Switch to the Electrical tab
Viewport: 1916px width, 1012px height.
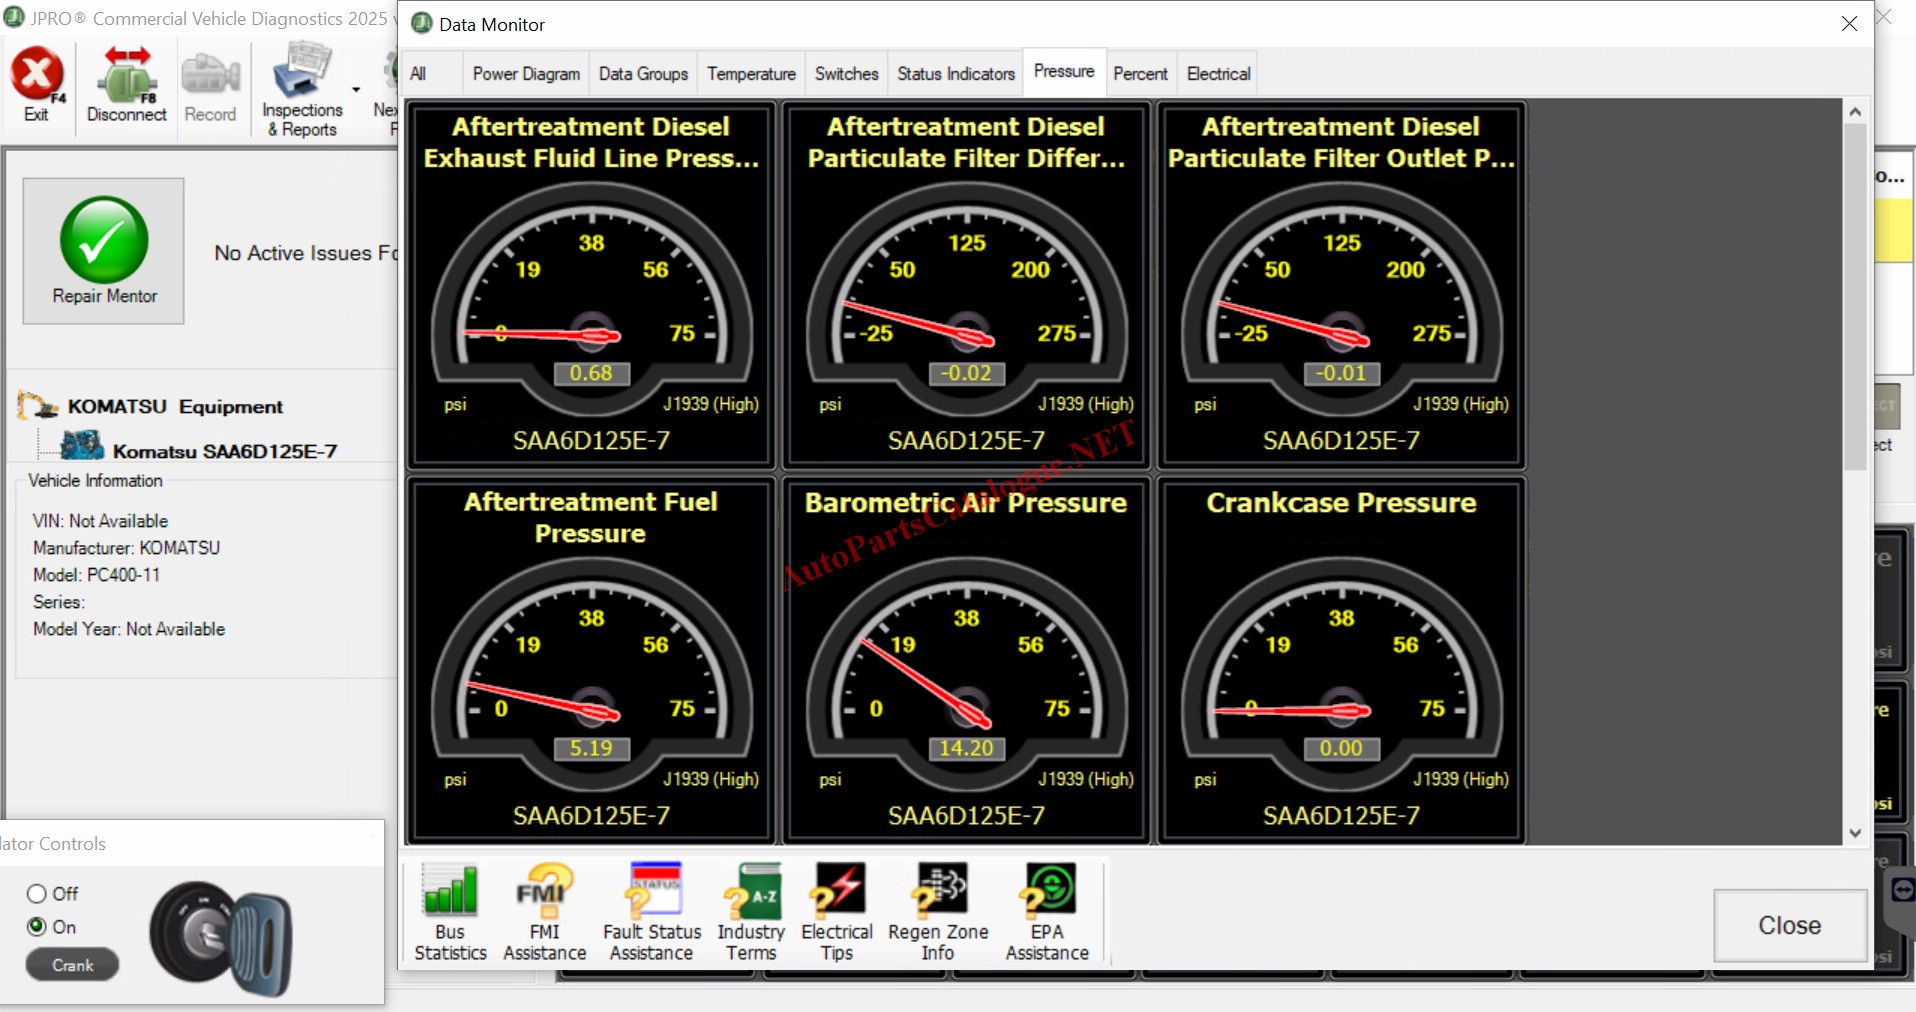[x=1218, y=74]
